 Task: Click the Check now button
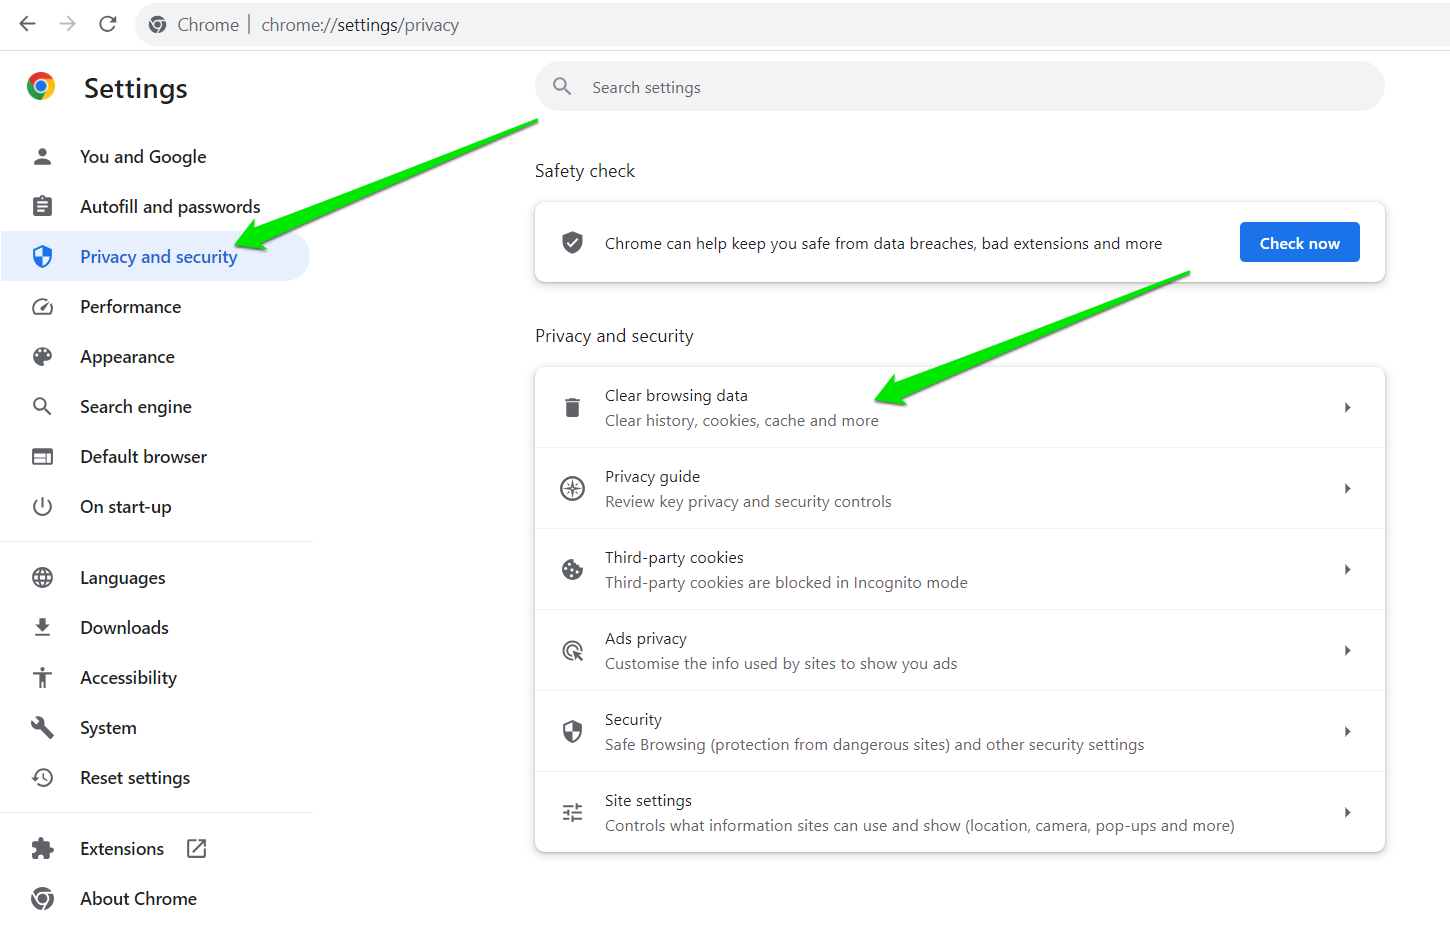coord(1299,242)
